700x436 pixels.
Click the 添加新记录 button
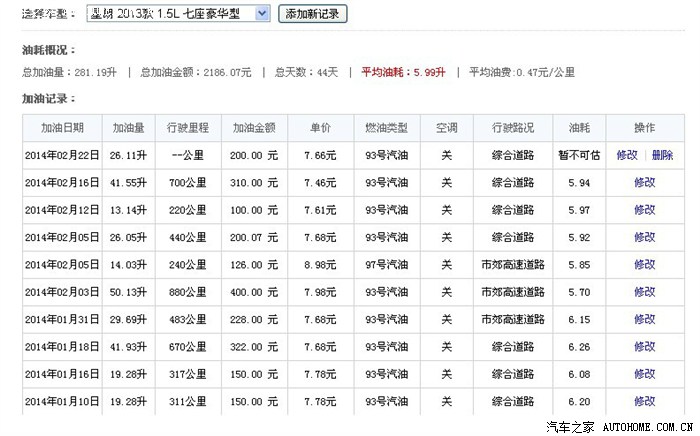tap(311, 14)
